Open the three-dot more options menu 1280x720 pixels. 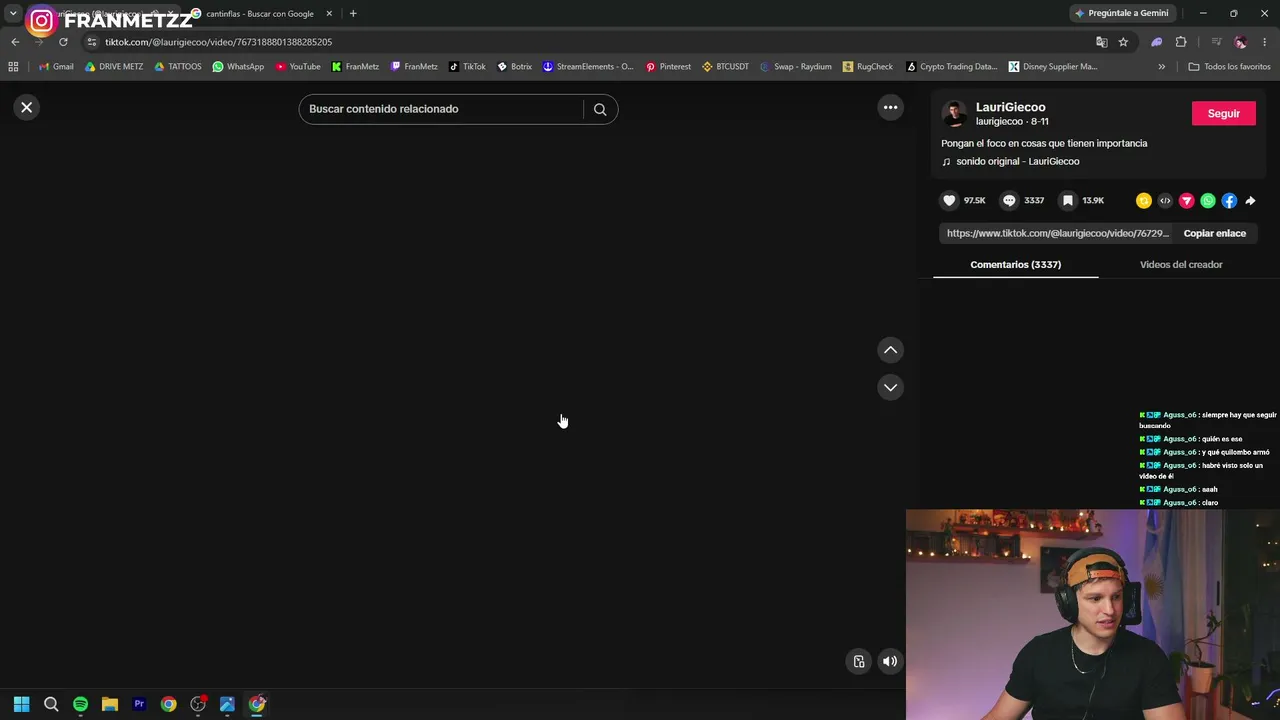[x=890, y=107]
